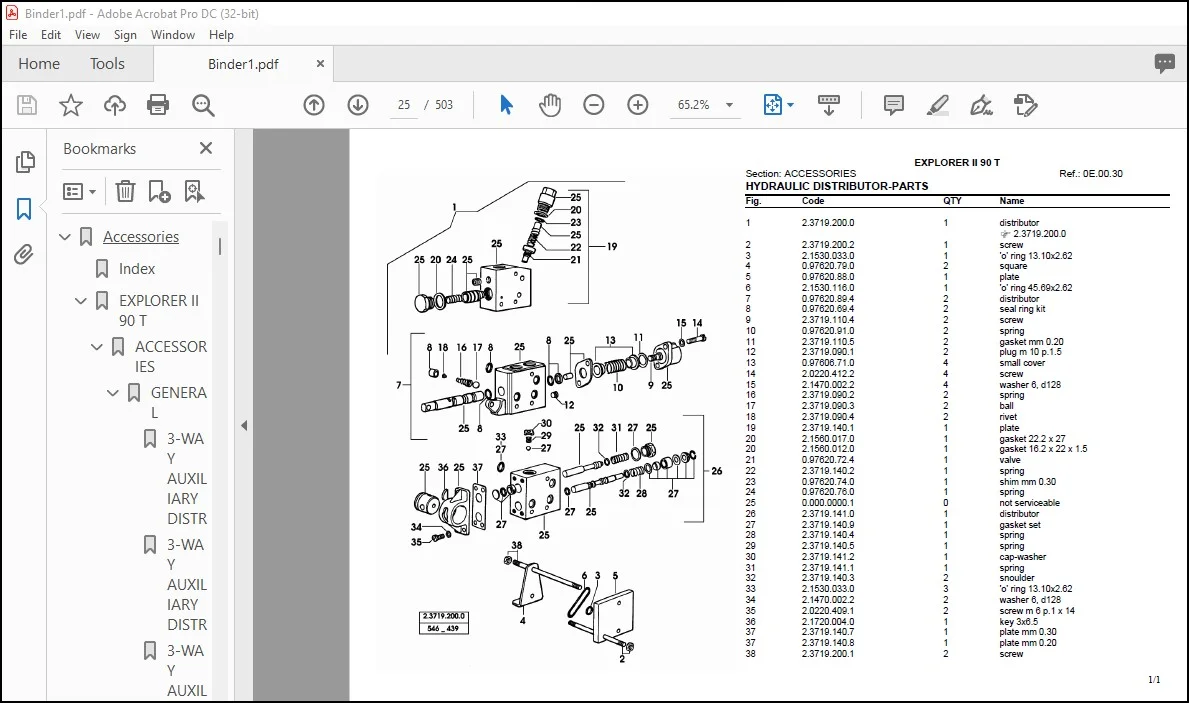Open the Window menu
1189x703 pixels.
point(173,35)
